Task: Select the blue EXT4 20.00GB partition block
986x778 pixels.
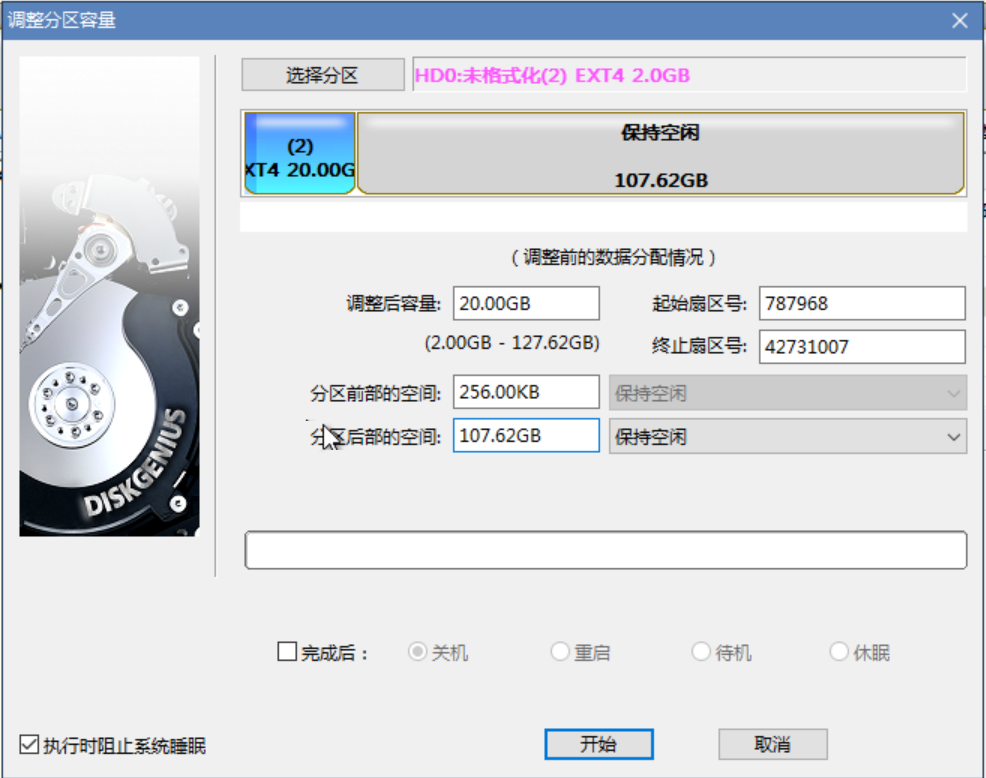Action: [299, 153]
